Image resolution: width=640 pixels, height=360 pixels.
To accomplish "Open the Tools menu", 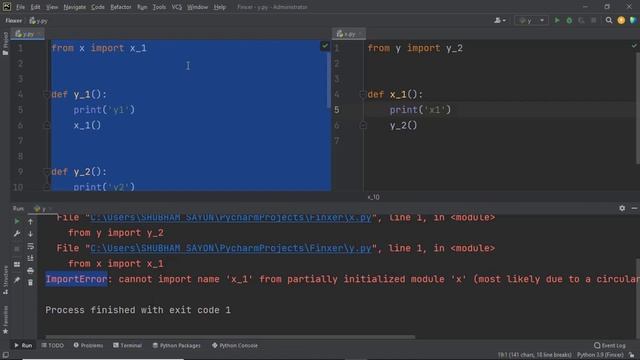I will [159, 7].
